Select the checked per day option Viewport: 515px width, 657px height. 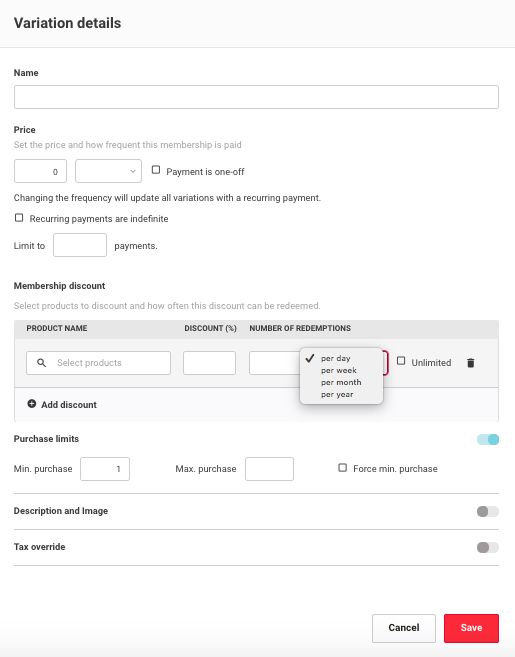335,358
